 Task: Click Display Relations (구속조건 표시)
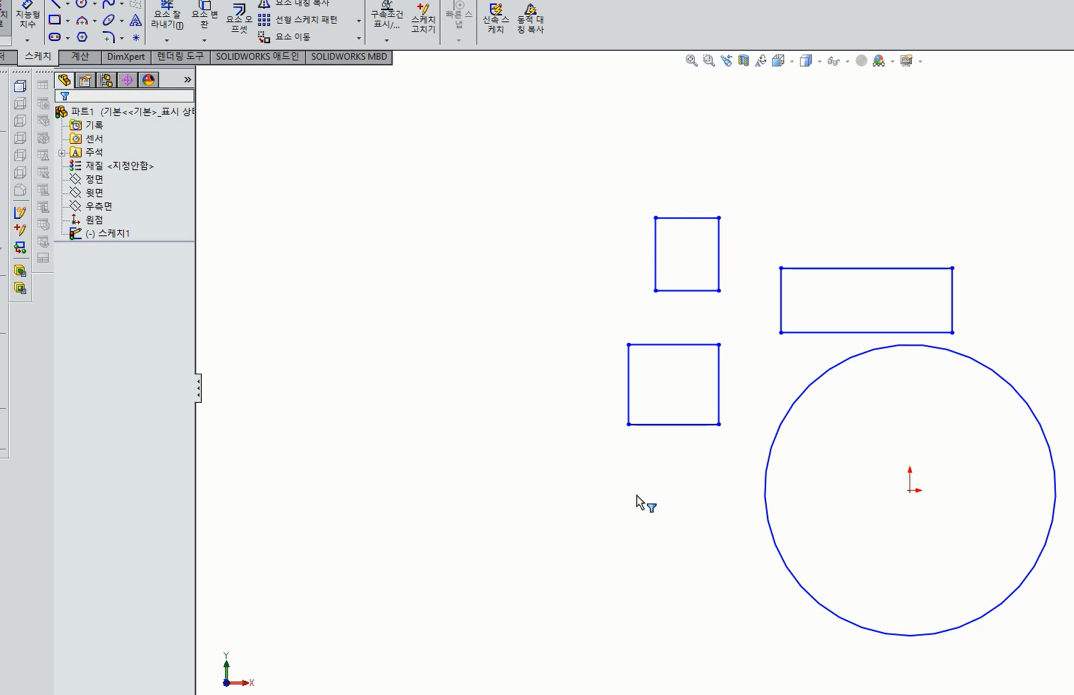pyautogui.click(x=386, y=16)
